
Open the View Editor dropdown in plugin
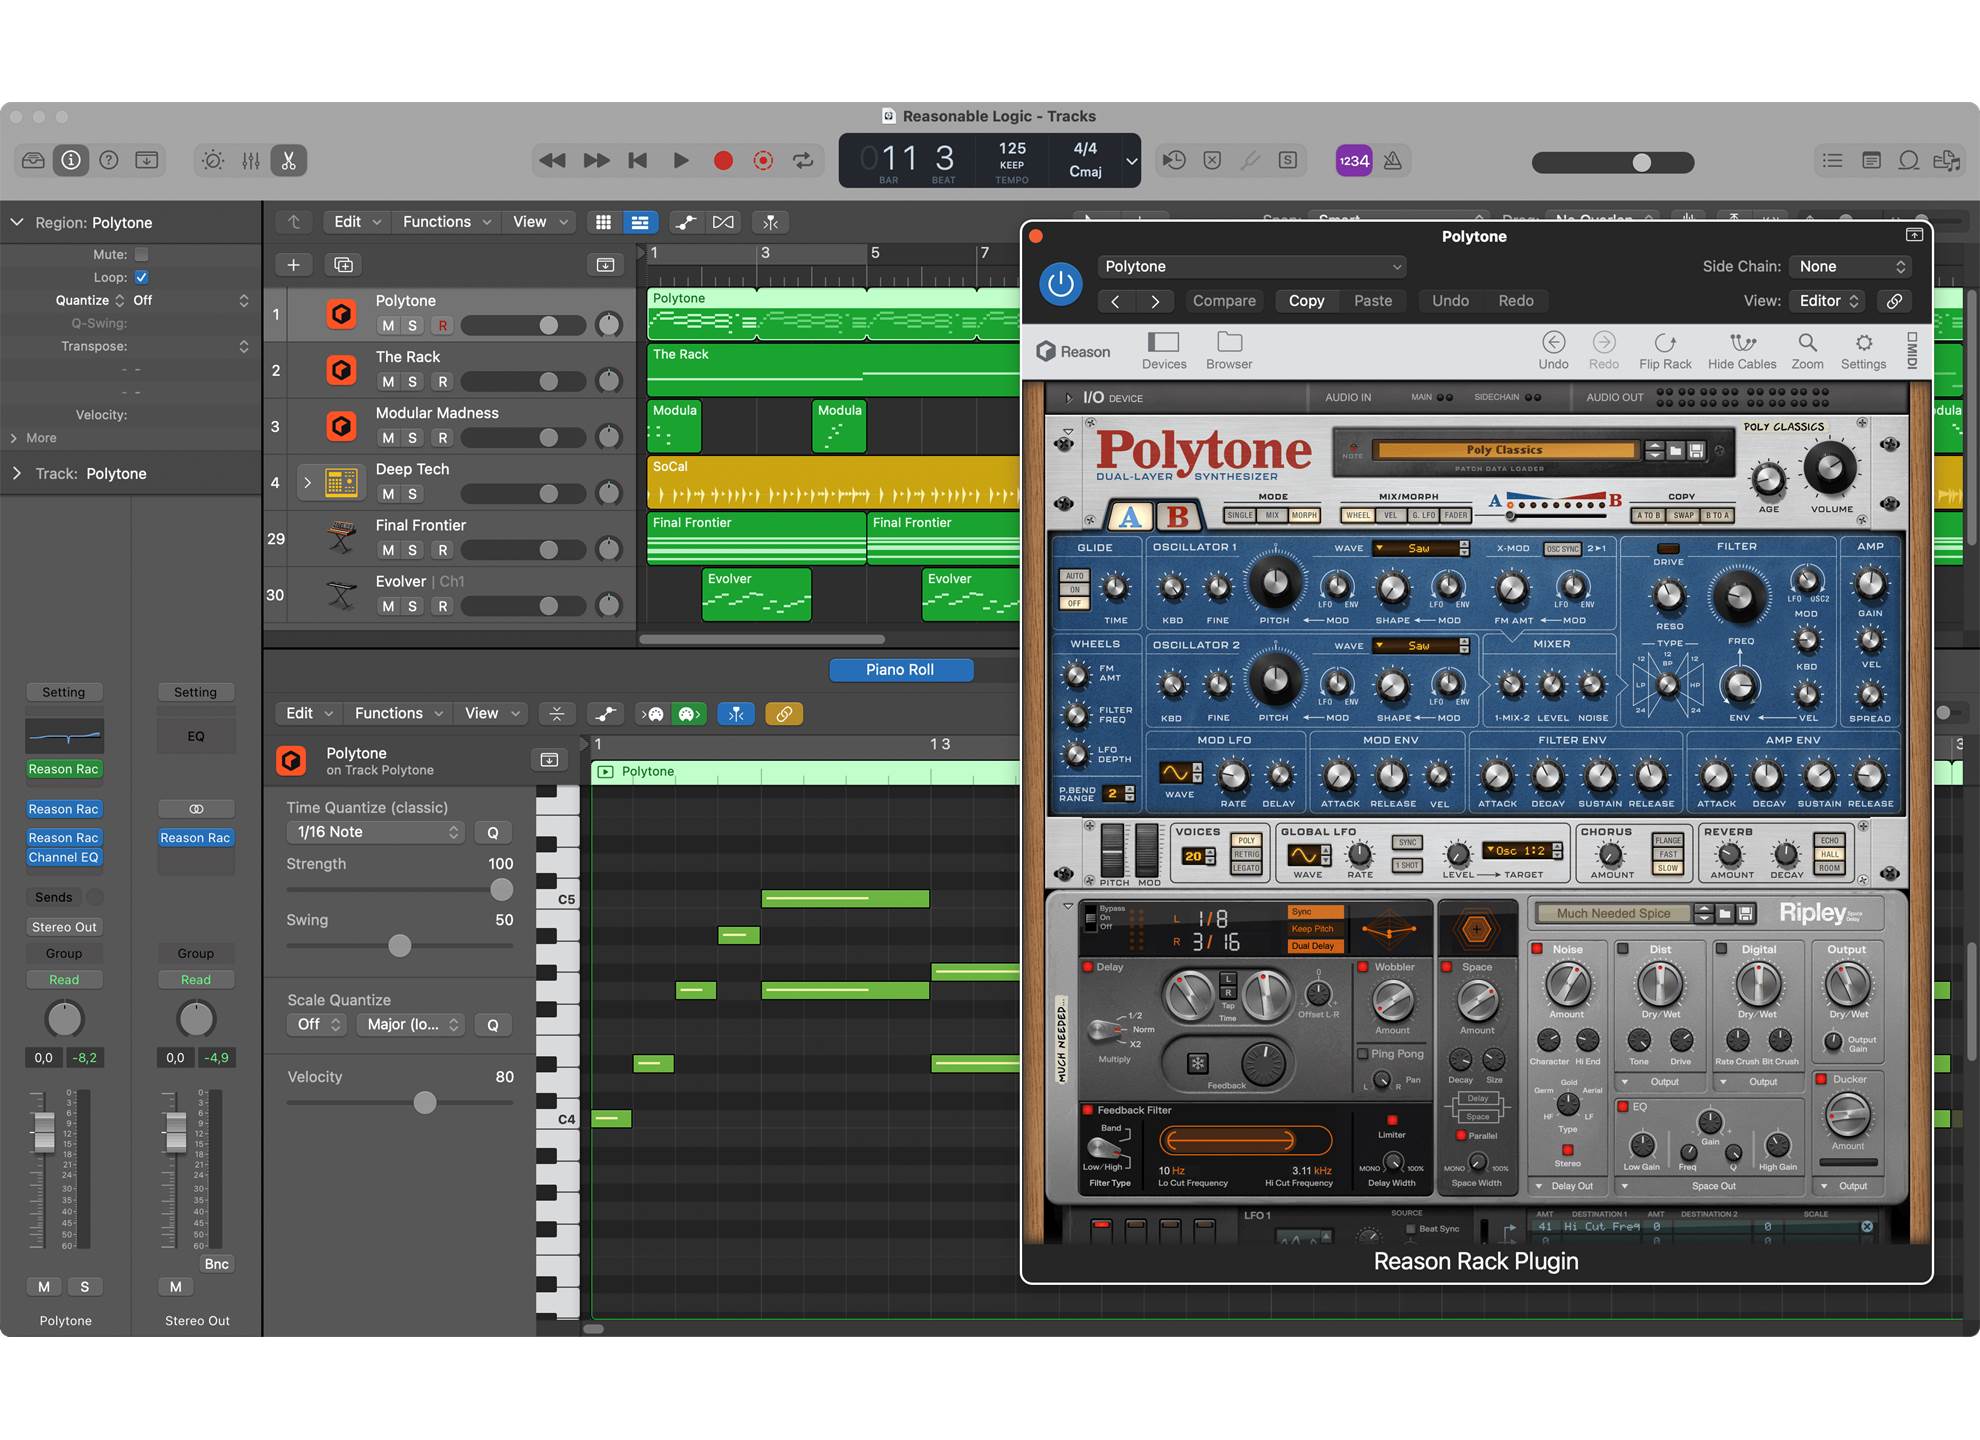click(x=1828, y=300)
